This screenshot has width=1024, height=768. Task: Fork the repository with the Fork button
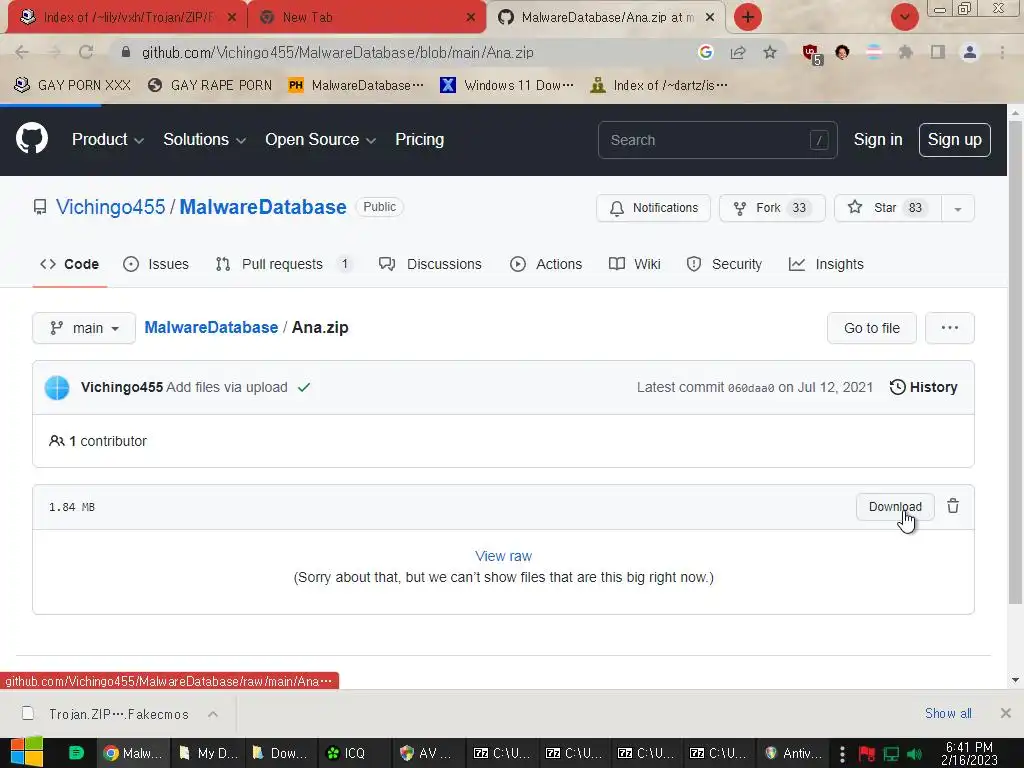[772, 208]
